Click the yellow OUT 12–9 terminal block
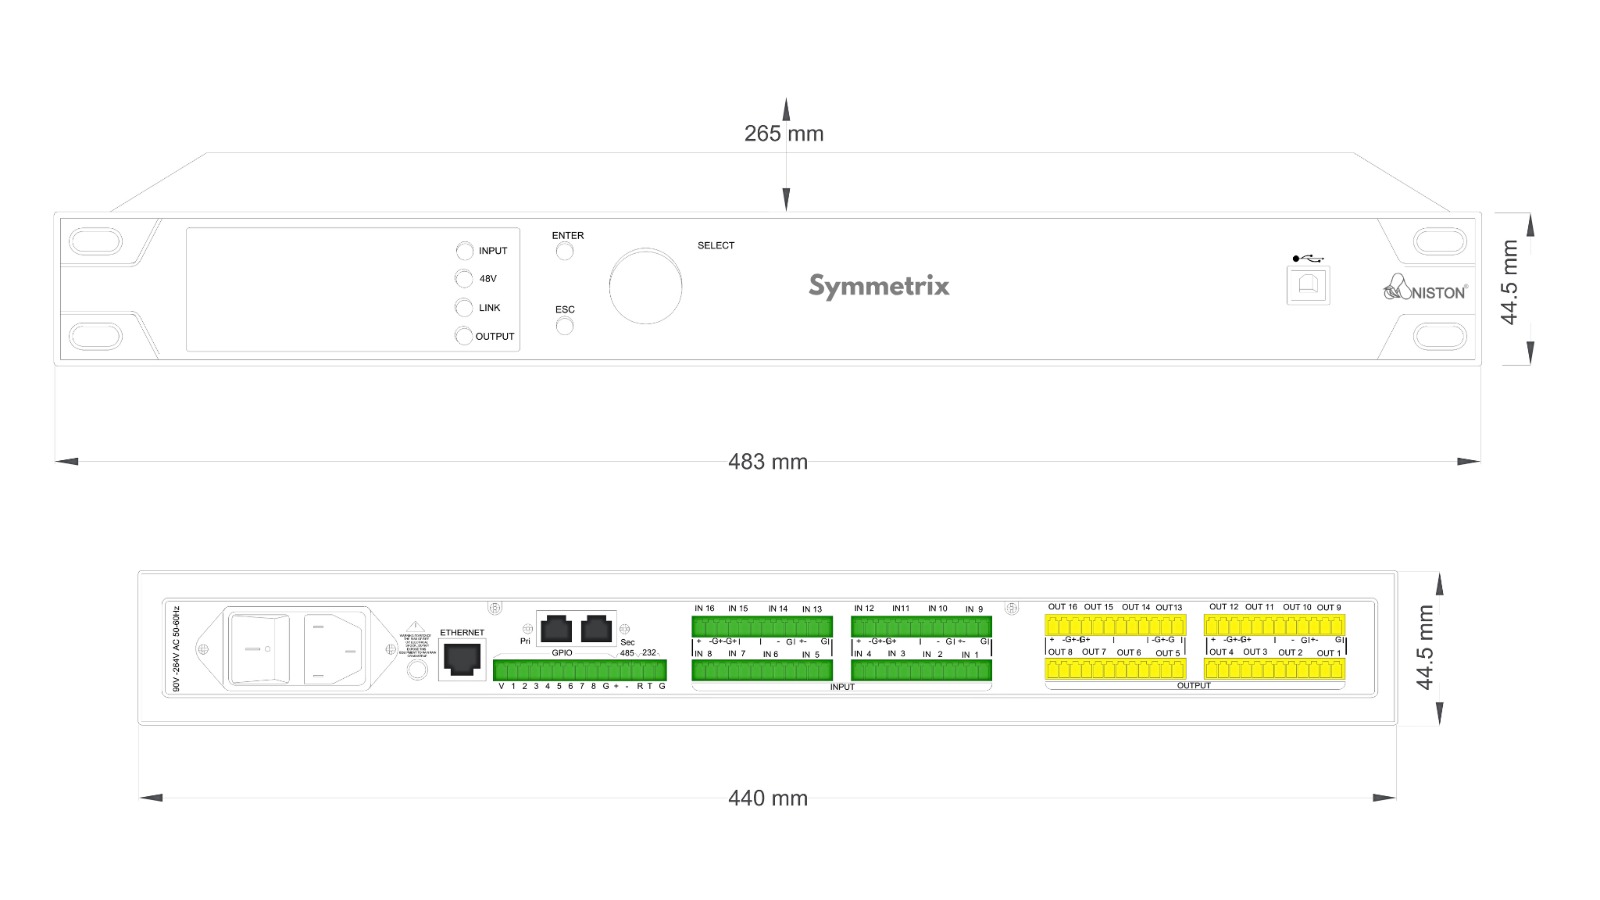This screenshot has width=1600, height=900. (x=1275, y=625)
